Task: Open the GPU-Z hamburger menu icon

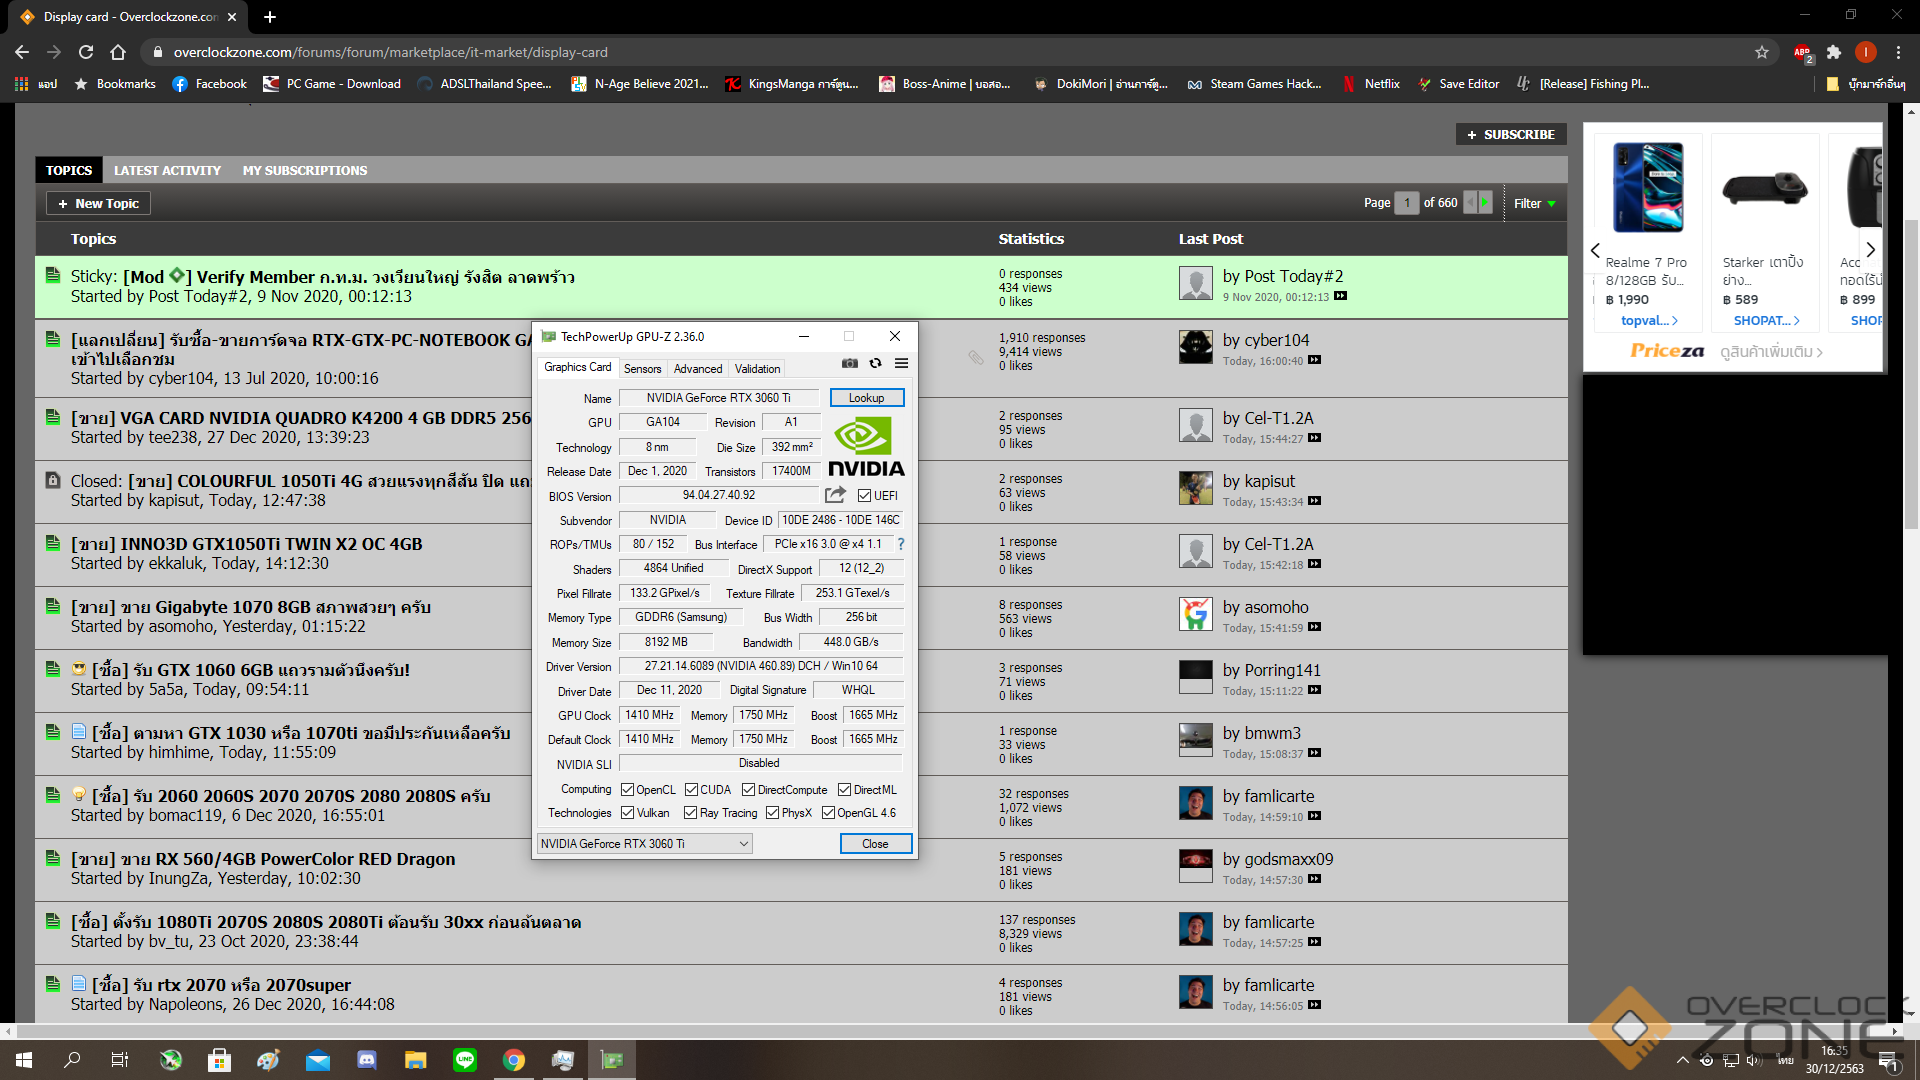Action: (x=901, y=364)
